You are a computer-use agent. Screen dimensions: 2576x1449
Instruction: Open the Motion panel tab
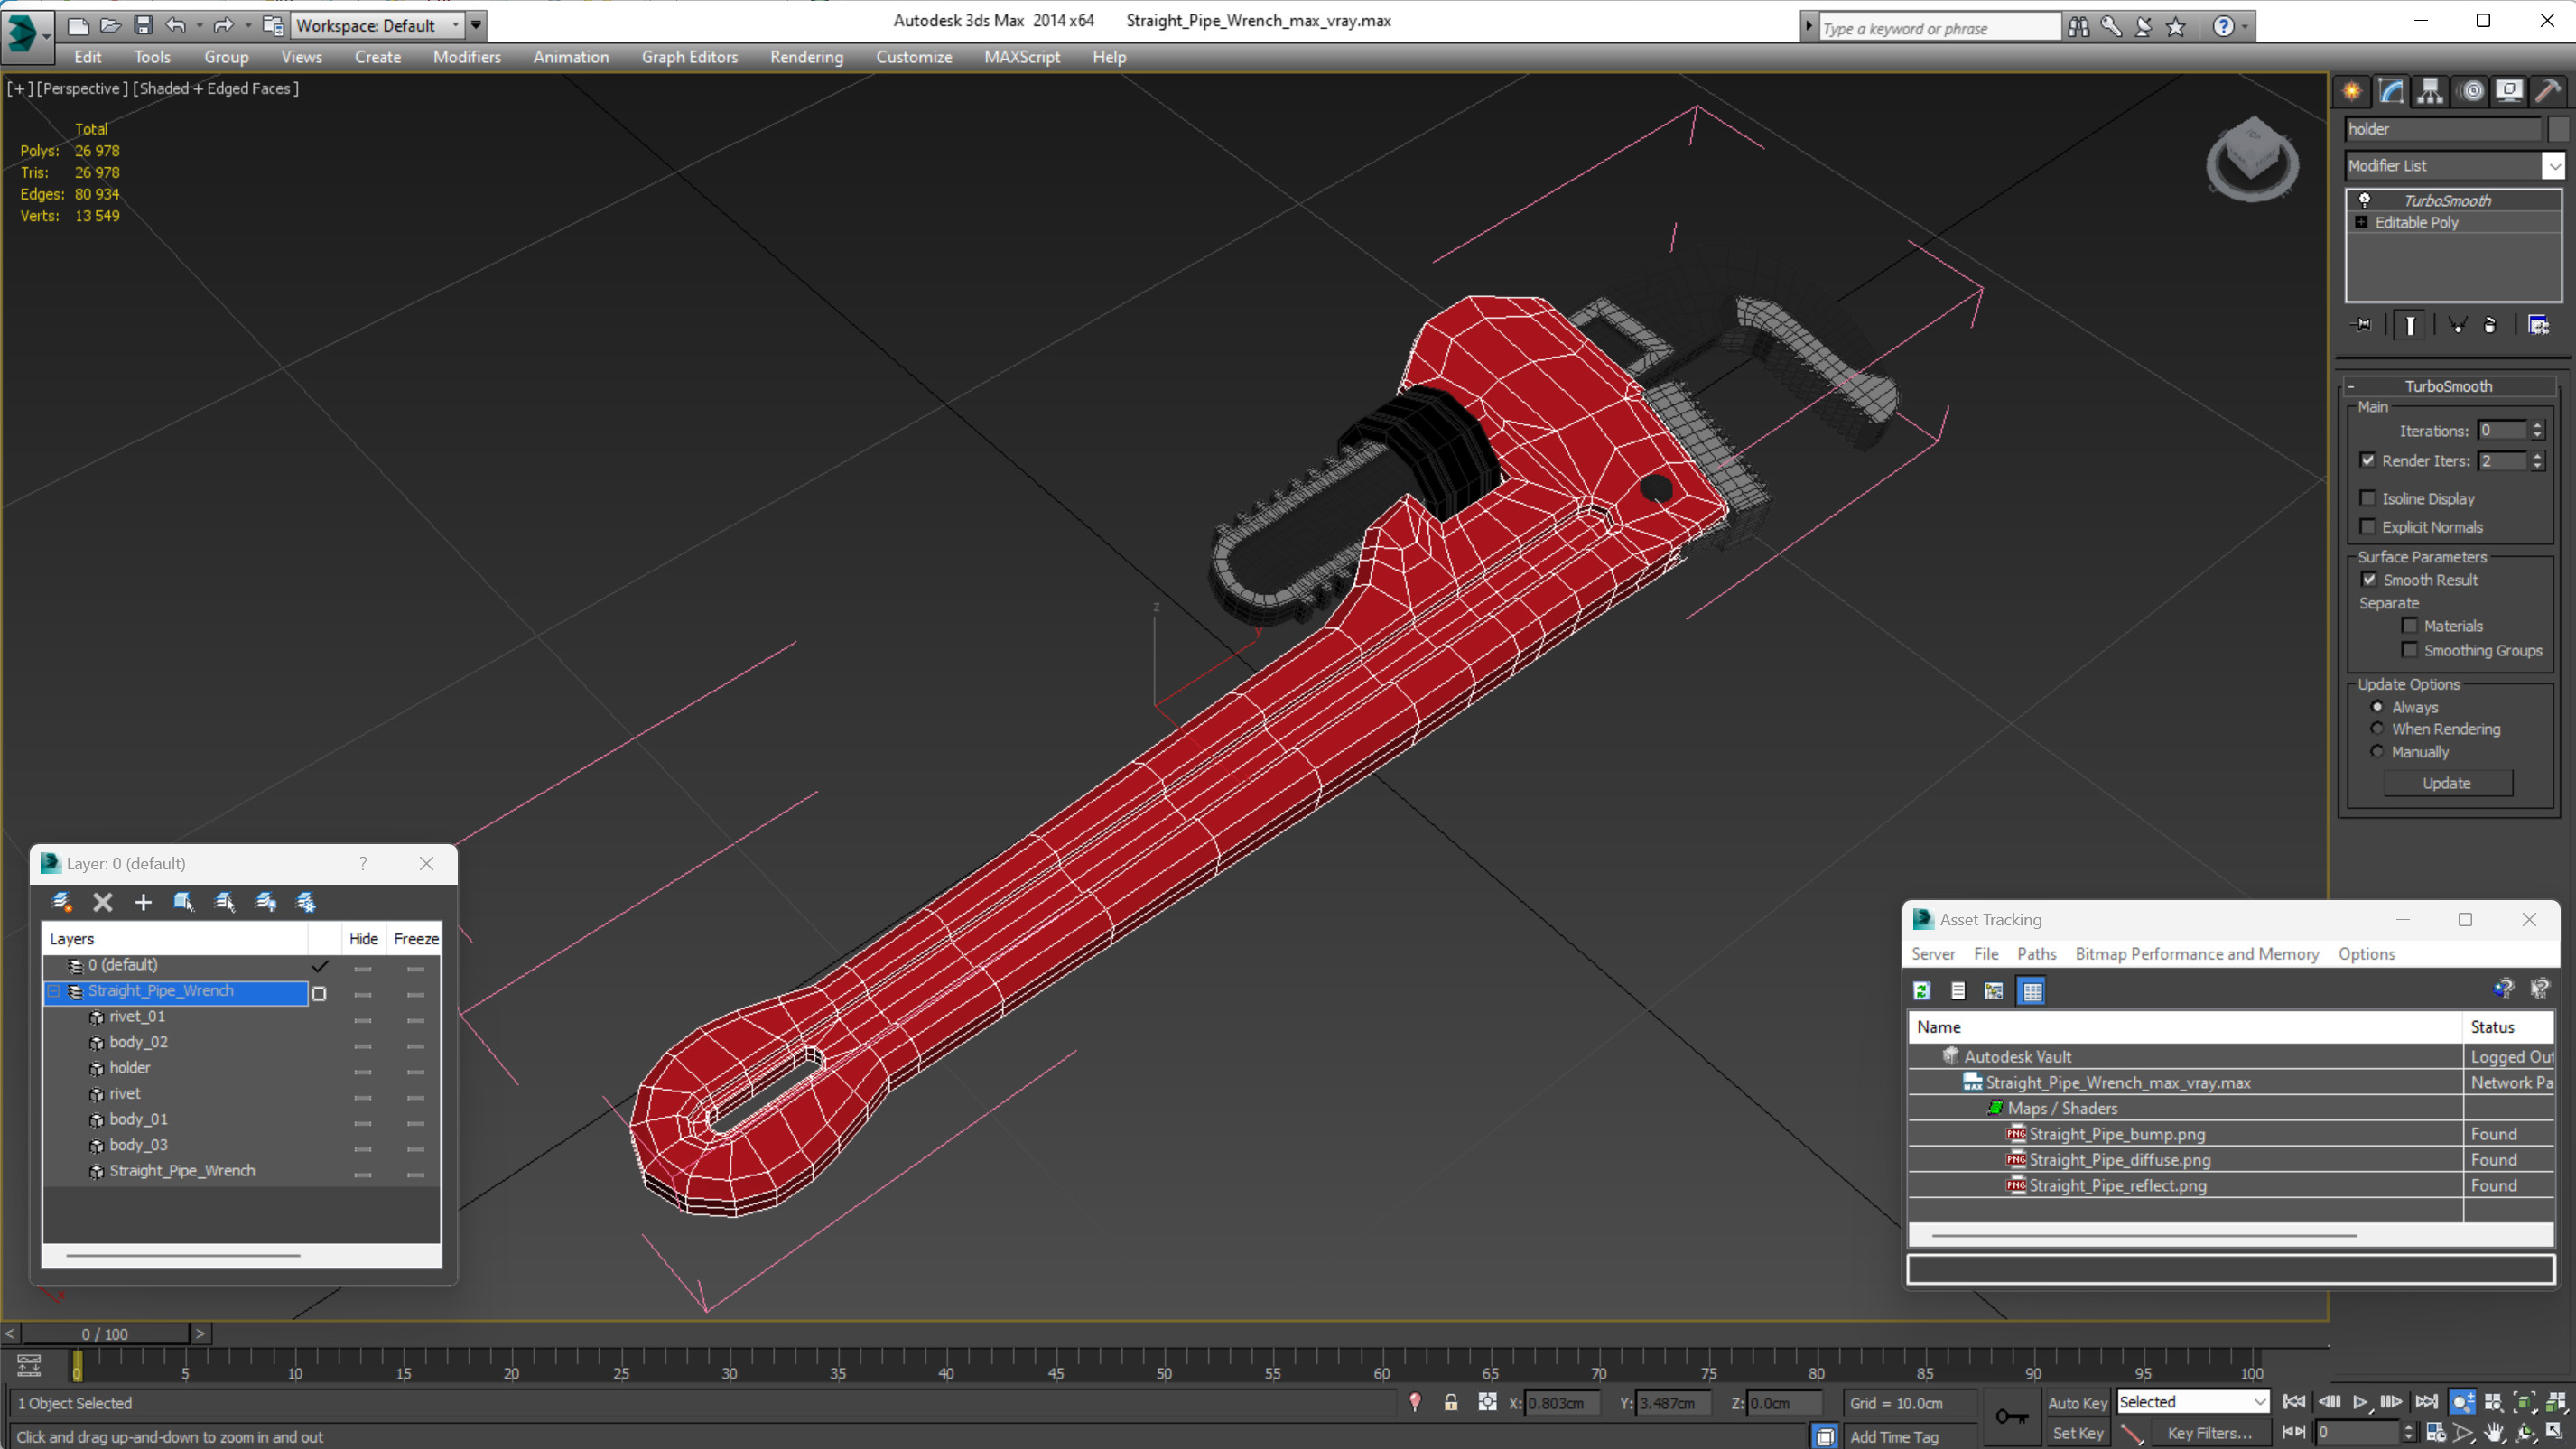2471,91
